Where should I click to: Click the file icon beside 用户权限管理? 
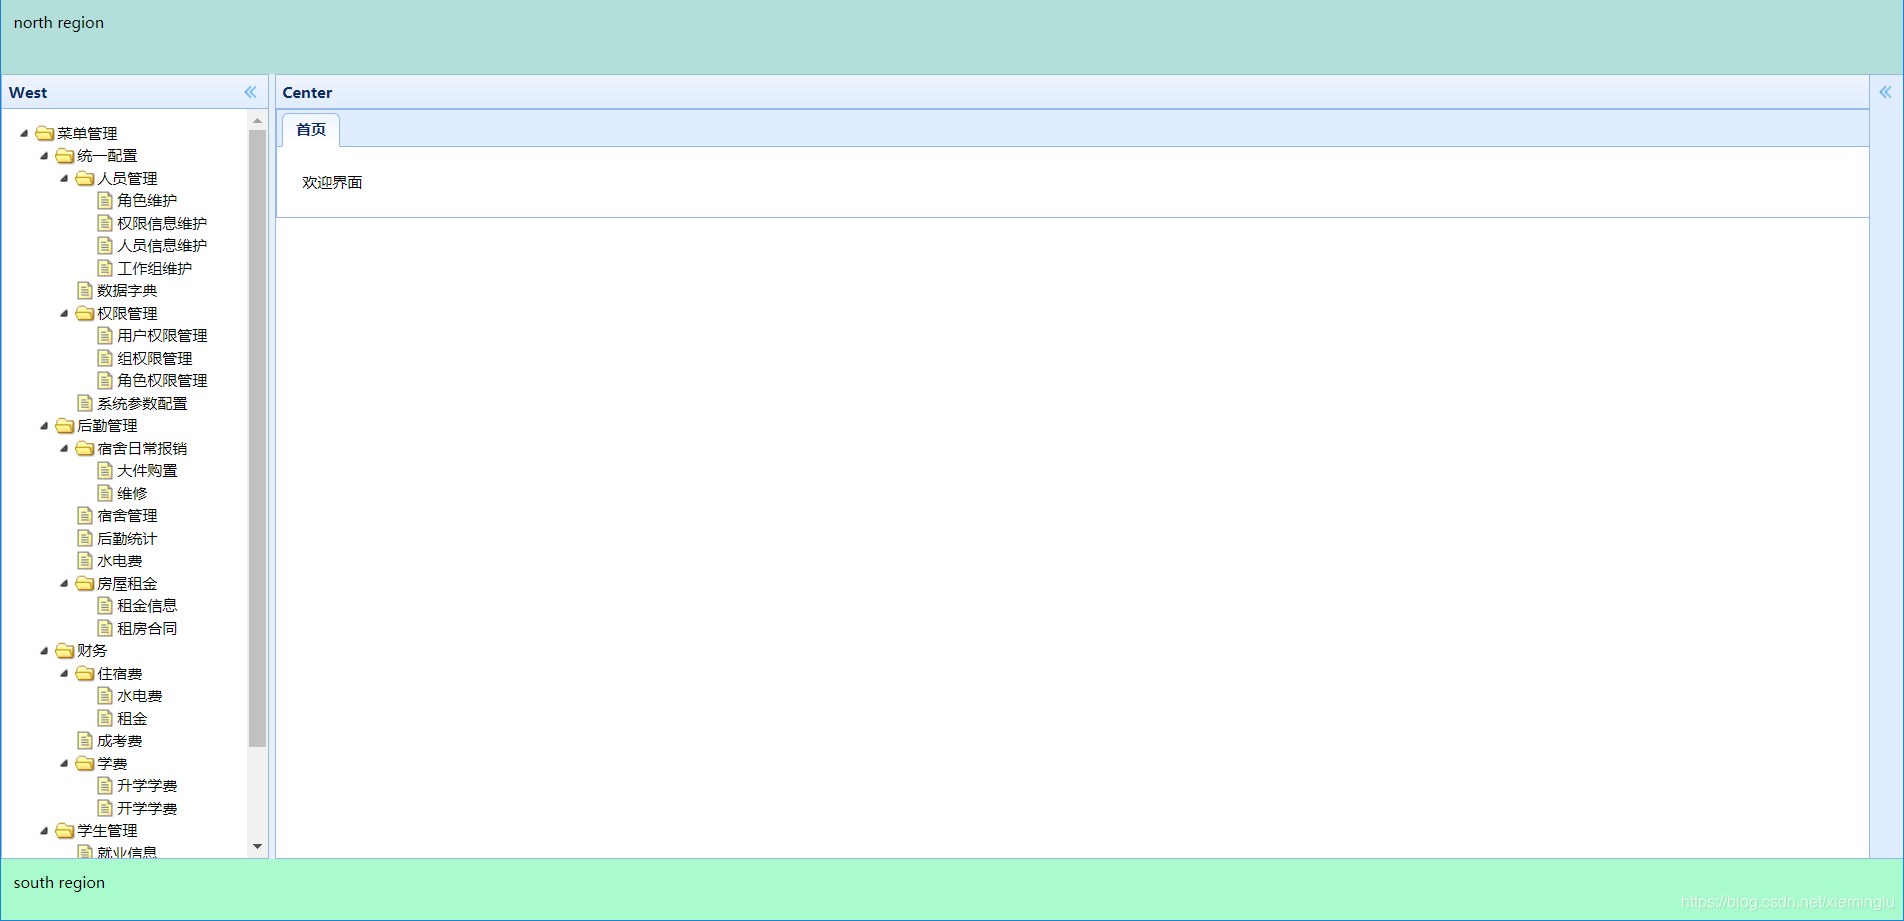[104, 335]
